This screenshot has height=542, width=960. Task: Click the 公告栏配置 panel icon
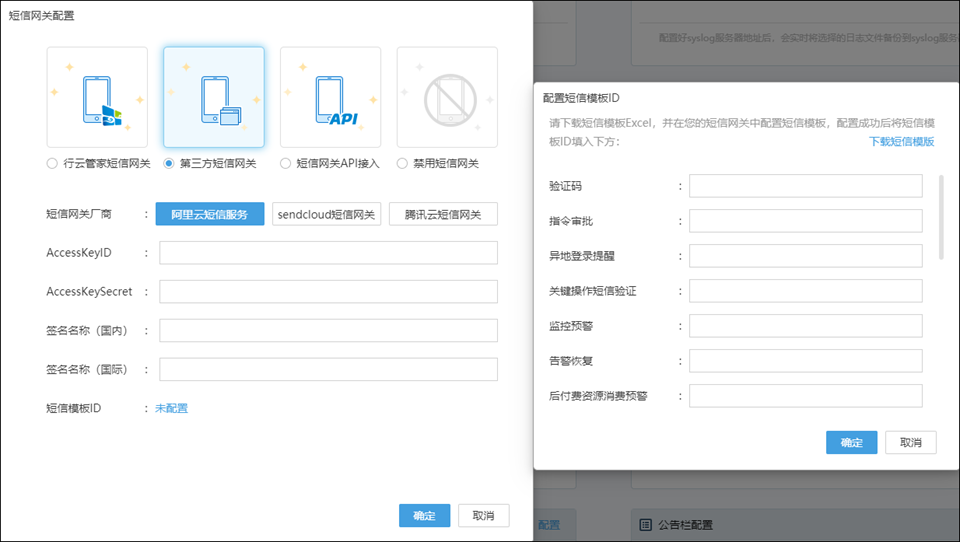pyautogui.click(x=646, y=524)
